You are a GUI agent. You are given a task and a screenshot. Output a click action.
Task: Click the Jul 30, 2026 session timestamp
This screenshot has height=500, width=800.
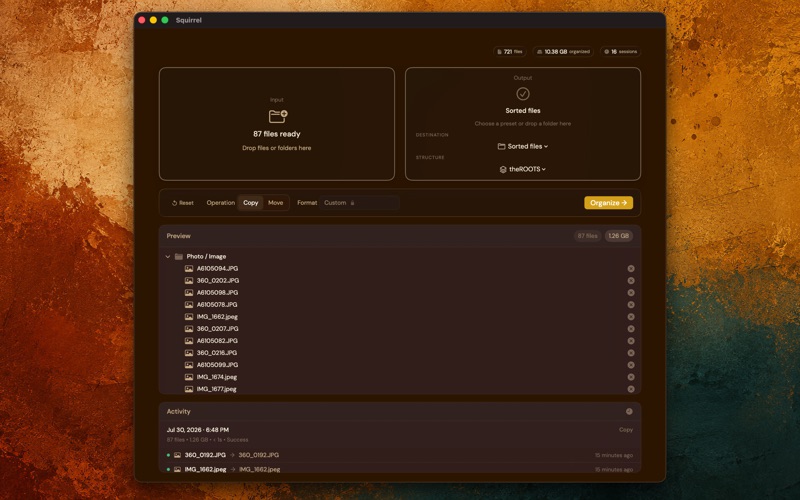[x=197, y=430]
